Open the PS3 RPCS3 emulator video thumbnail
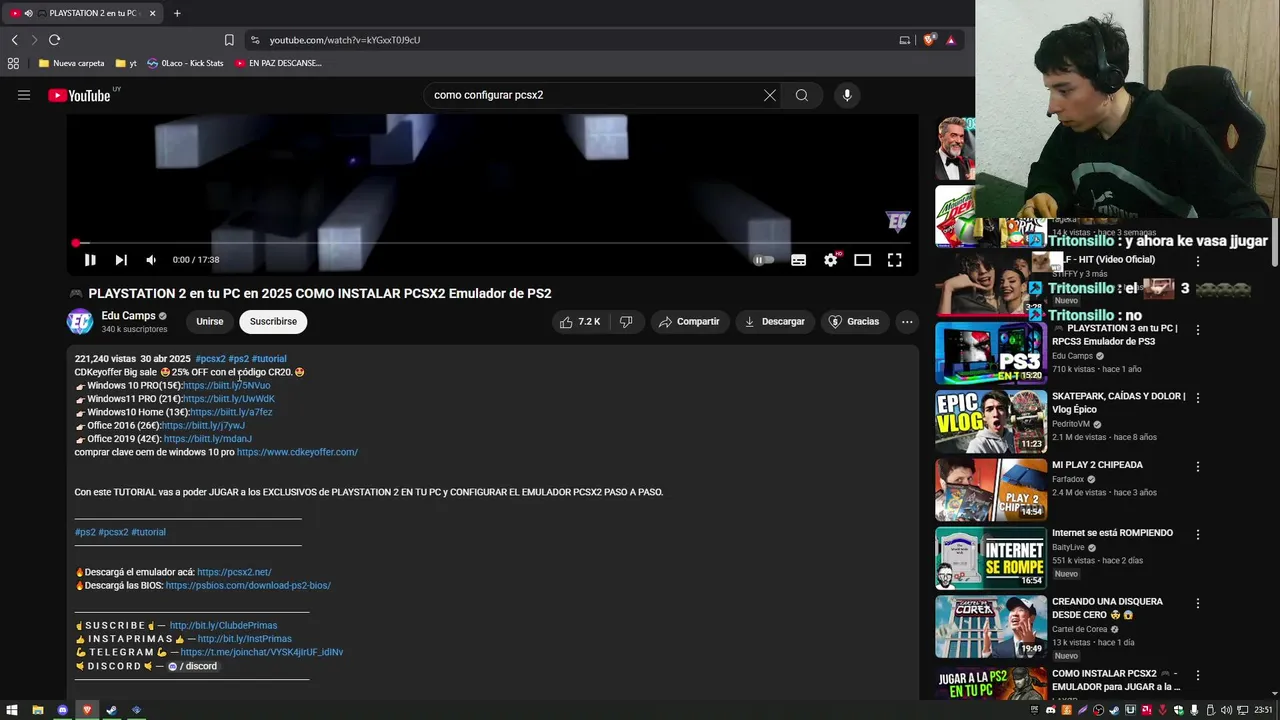 coord(991,353)
